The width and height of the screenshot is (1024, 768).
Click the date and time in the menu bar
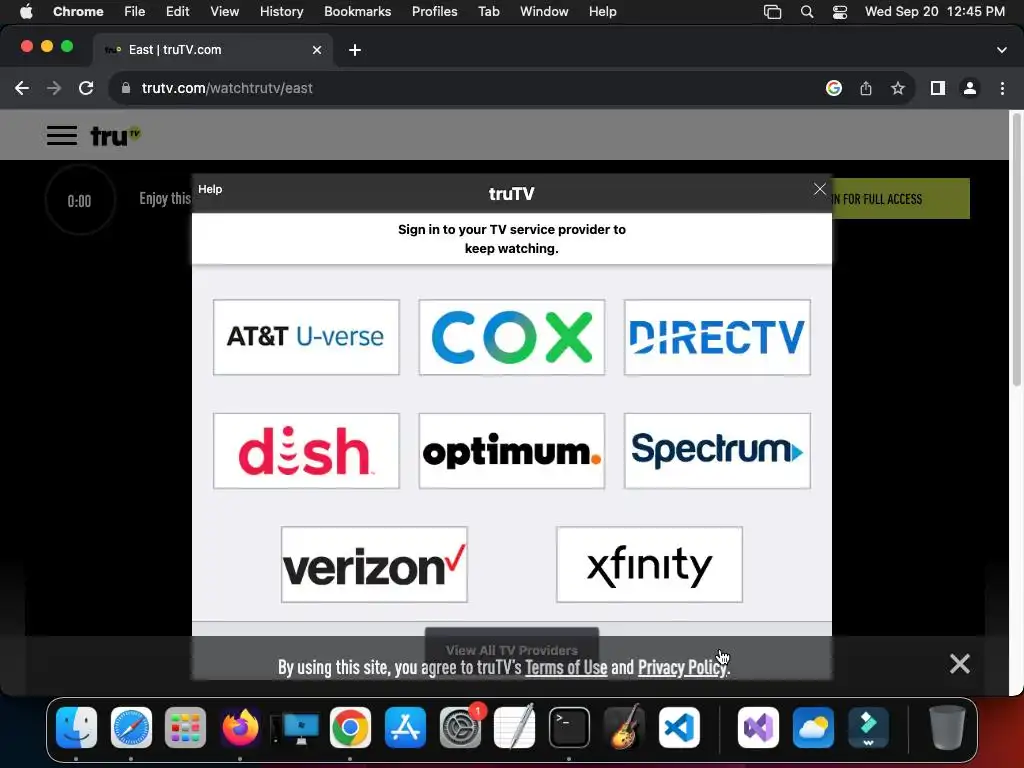click(x=935, y=11)
